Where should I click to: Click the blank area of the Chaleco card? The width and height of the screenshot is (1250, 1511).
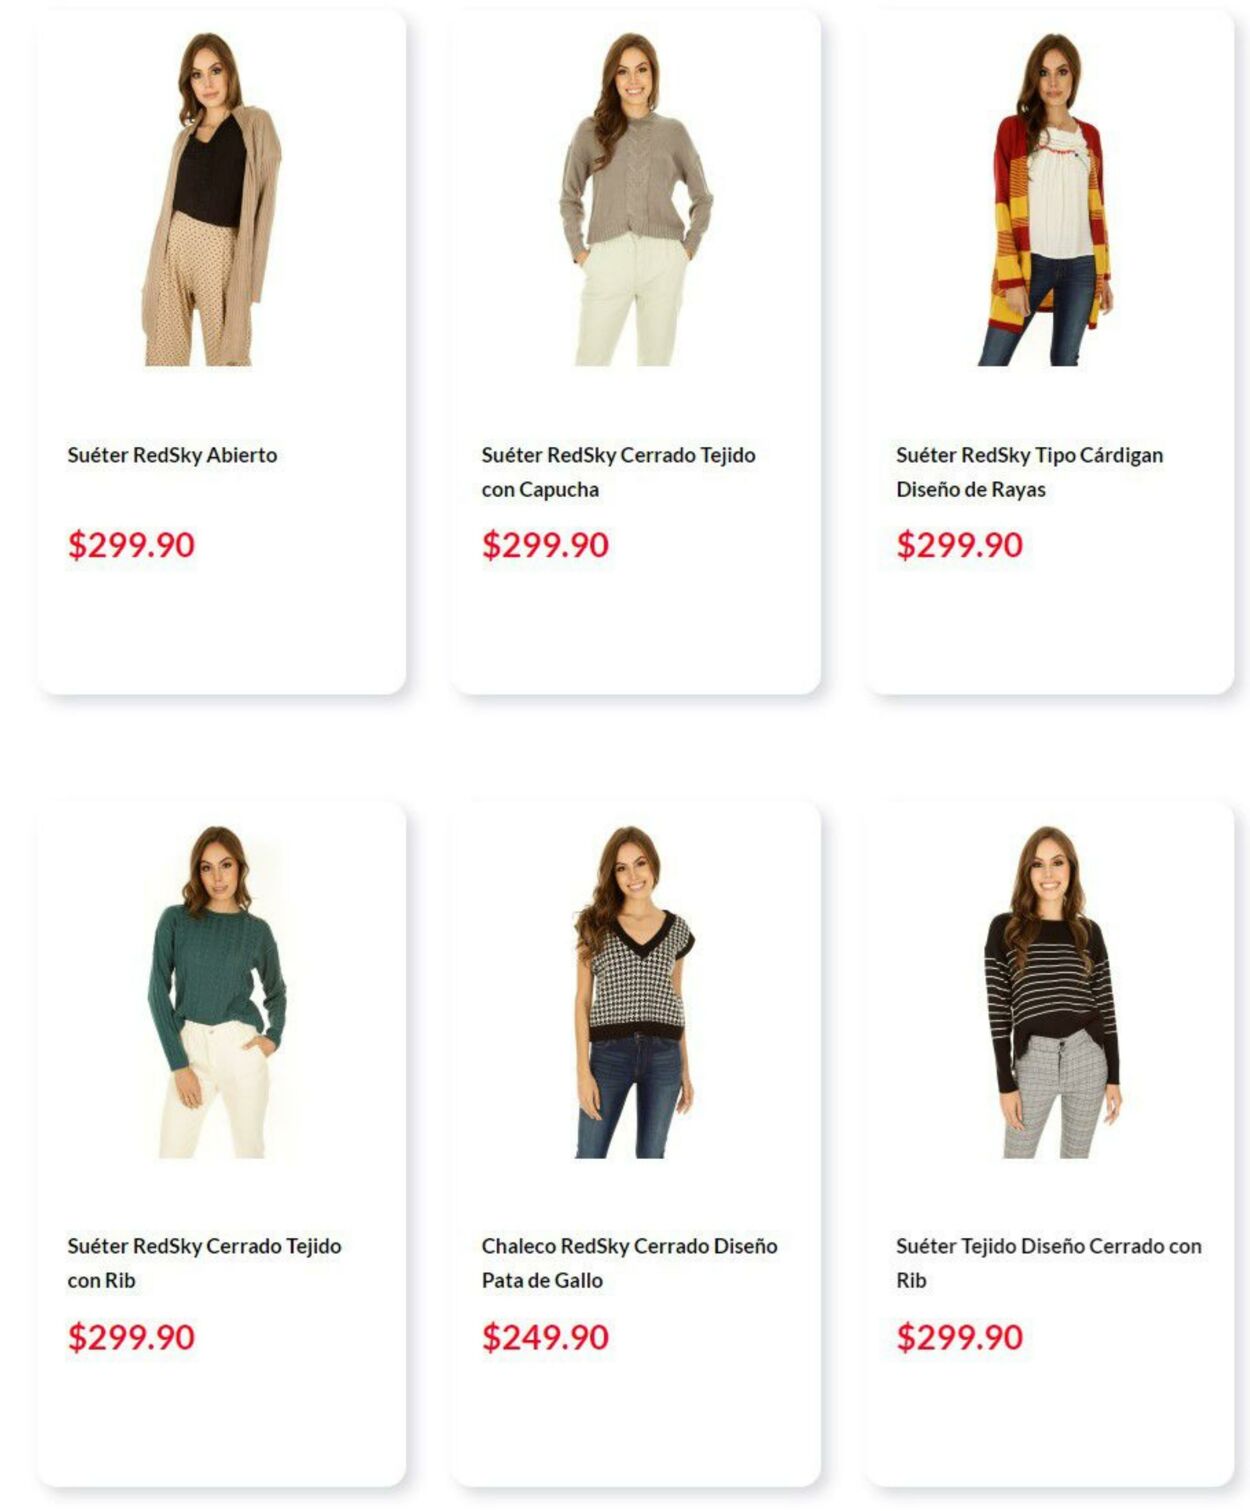tap(634, 1420)
